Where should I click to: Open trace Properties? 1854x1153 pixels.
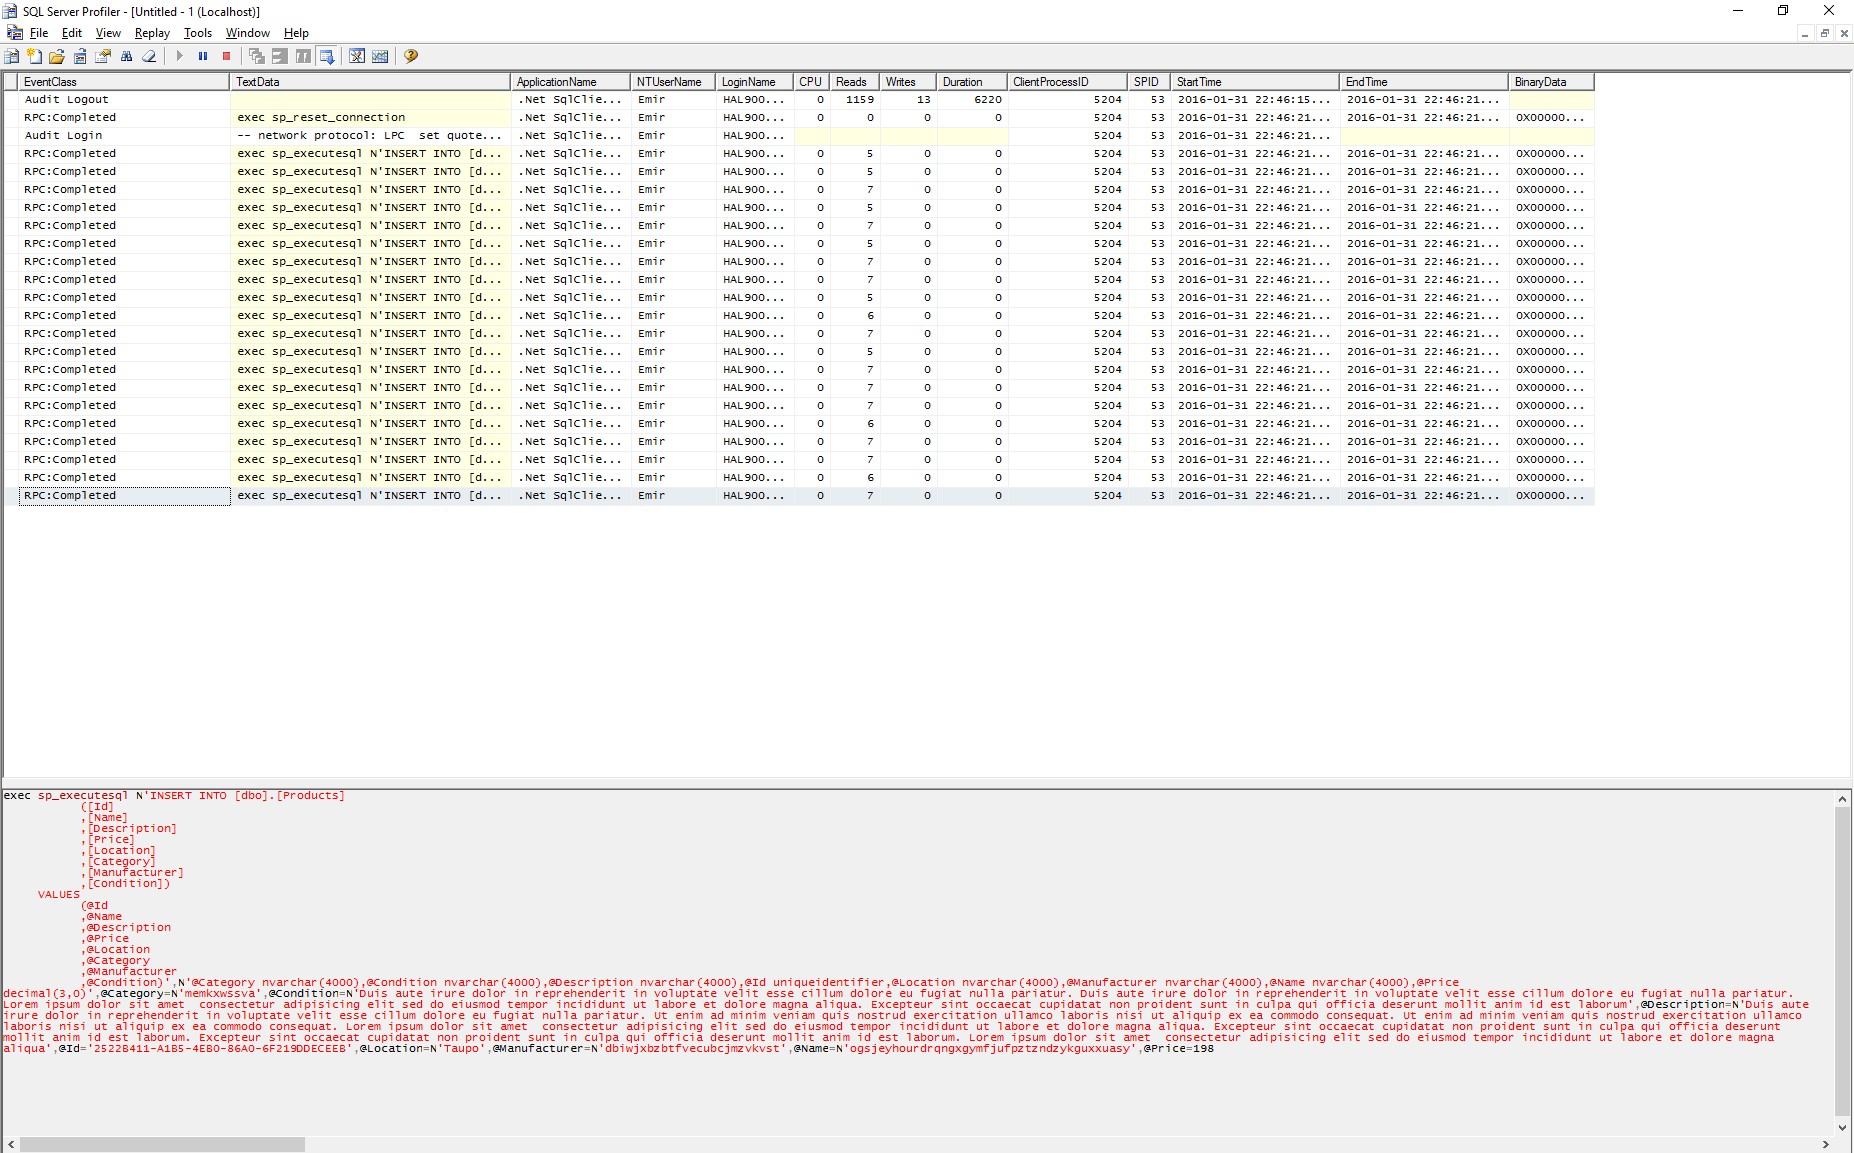click(x=103, y=56)
